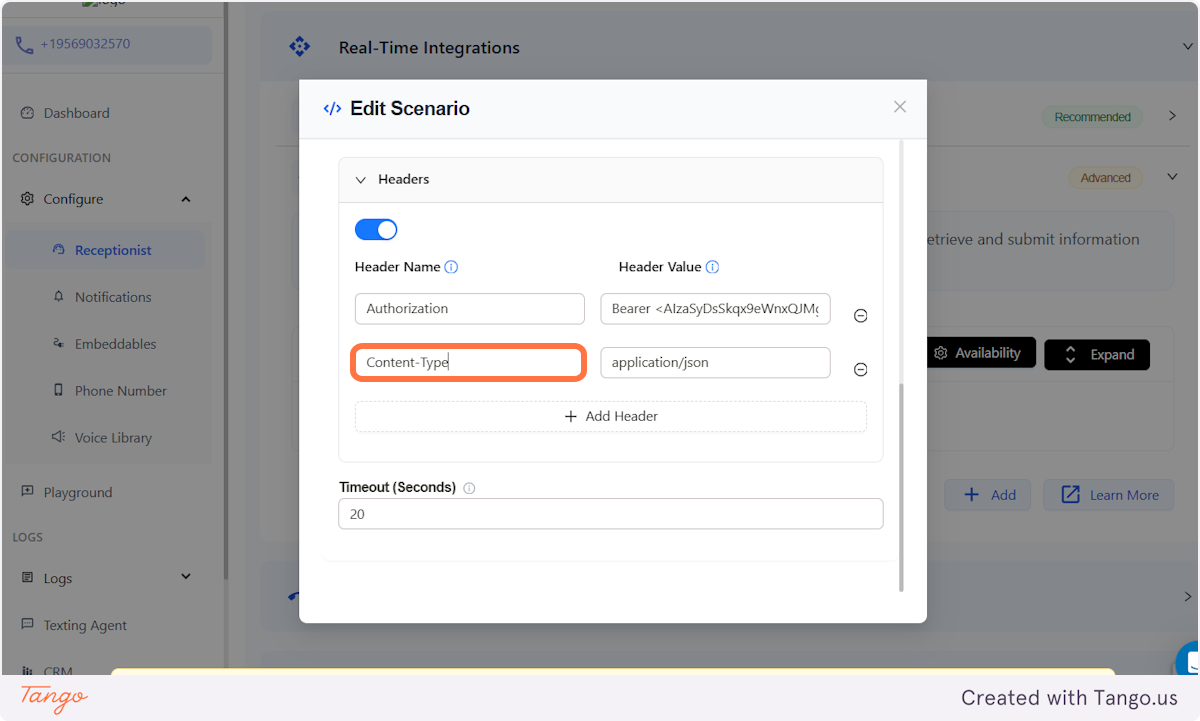Click the info icon beside Header Value
Image resolution: width=1200 pixels, height=721 pixels.
pyautogui.click(x=711, y=267)
